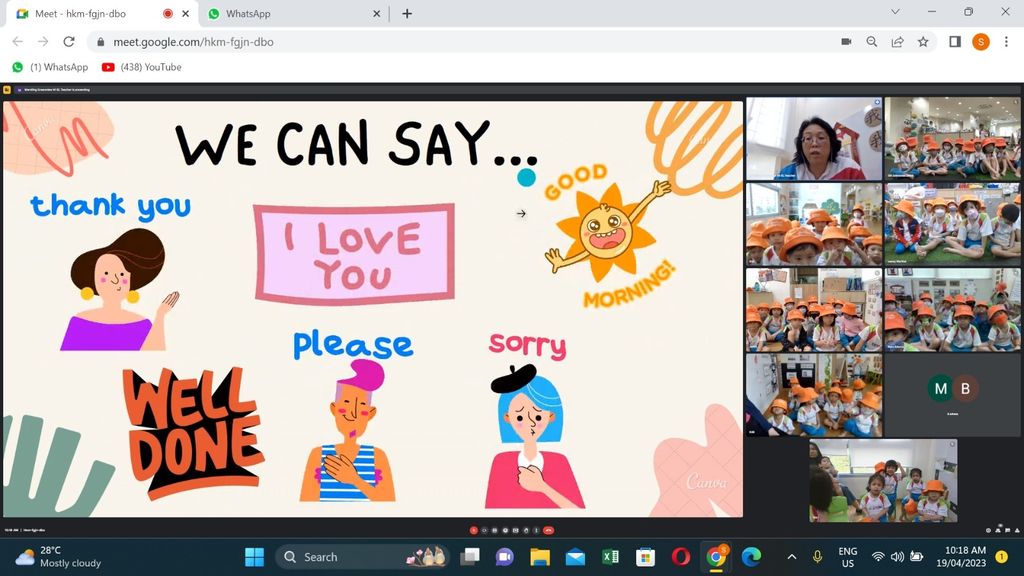
Task: Reload the Meet page
Action: click(69, 42)
